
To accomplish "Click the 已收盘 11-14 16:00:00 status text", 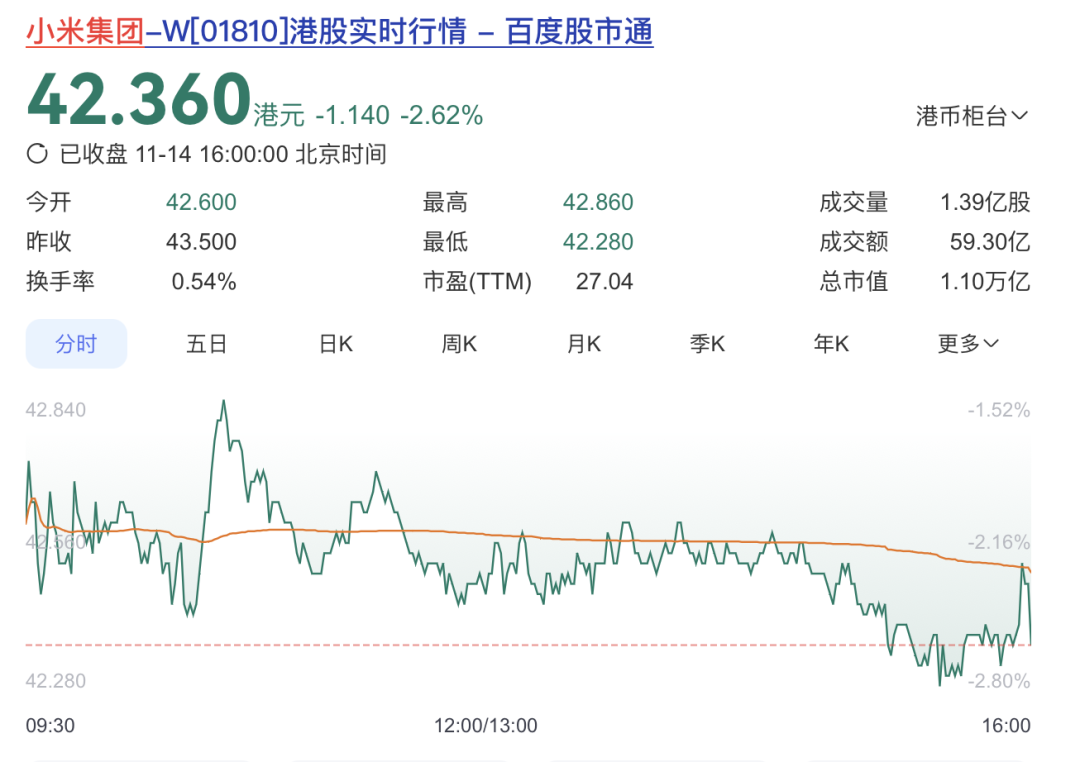I will tap(222, 154).
